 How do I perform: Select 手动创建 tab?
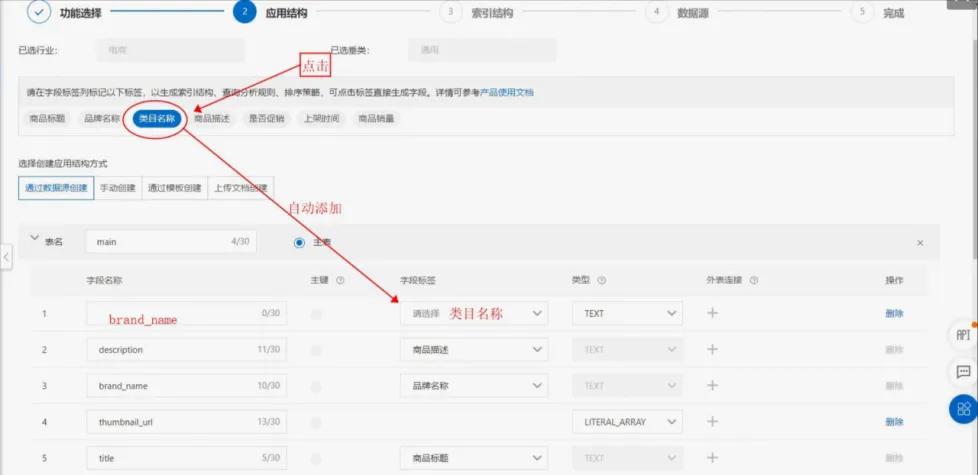coord(118,188)
